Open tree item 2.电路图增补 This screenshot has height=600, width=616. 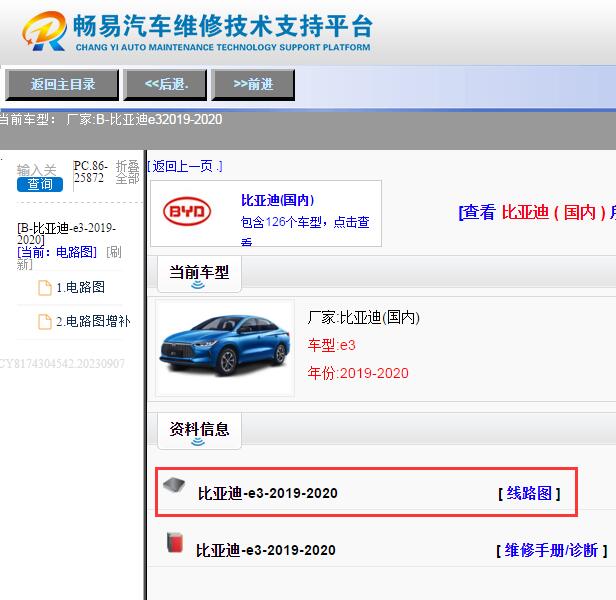(93, 321)
